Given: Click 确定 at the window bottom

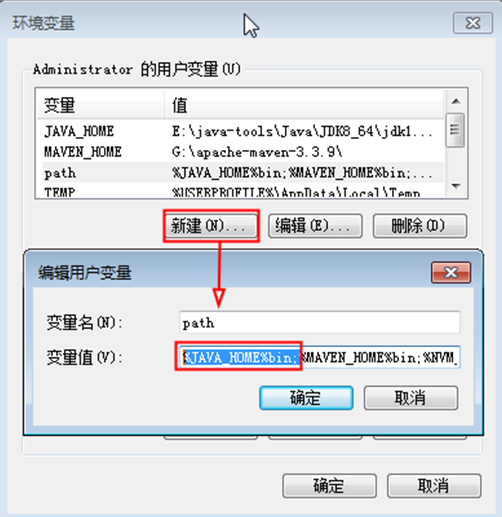Looking at the screenshot, I should click(x=329, y=486).
